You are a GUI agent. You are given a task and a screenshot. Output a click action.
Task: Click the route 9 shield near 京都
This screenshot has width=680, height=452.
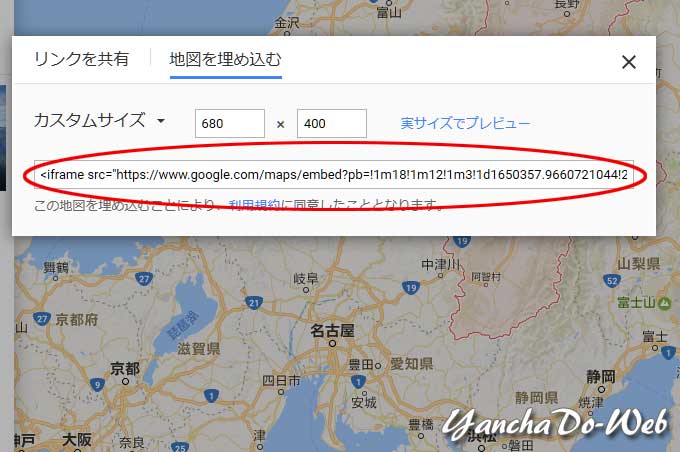[x=97, y=383]
